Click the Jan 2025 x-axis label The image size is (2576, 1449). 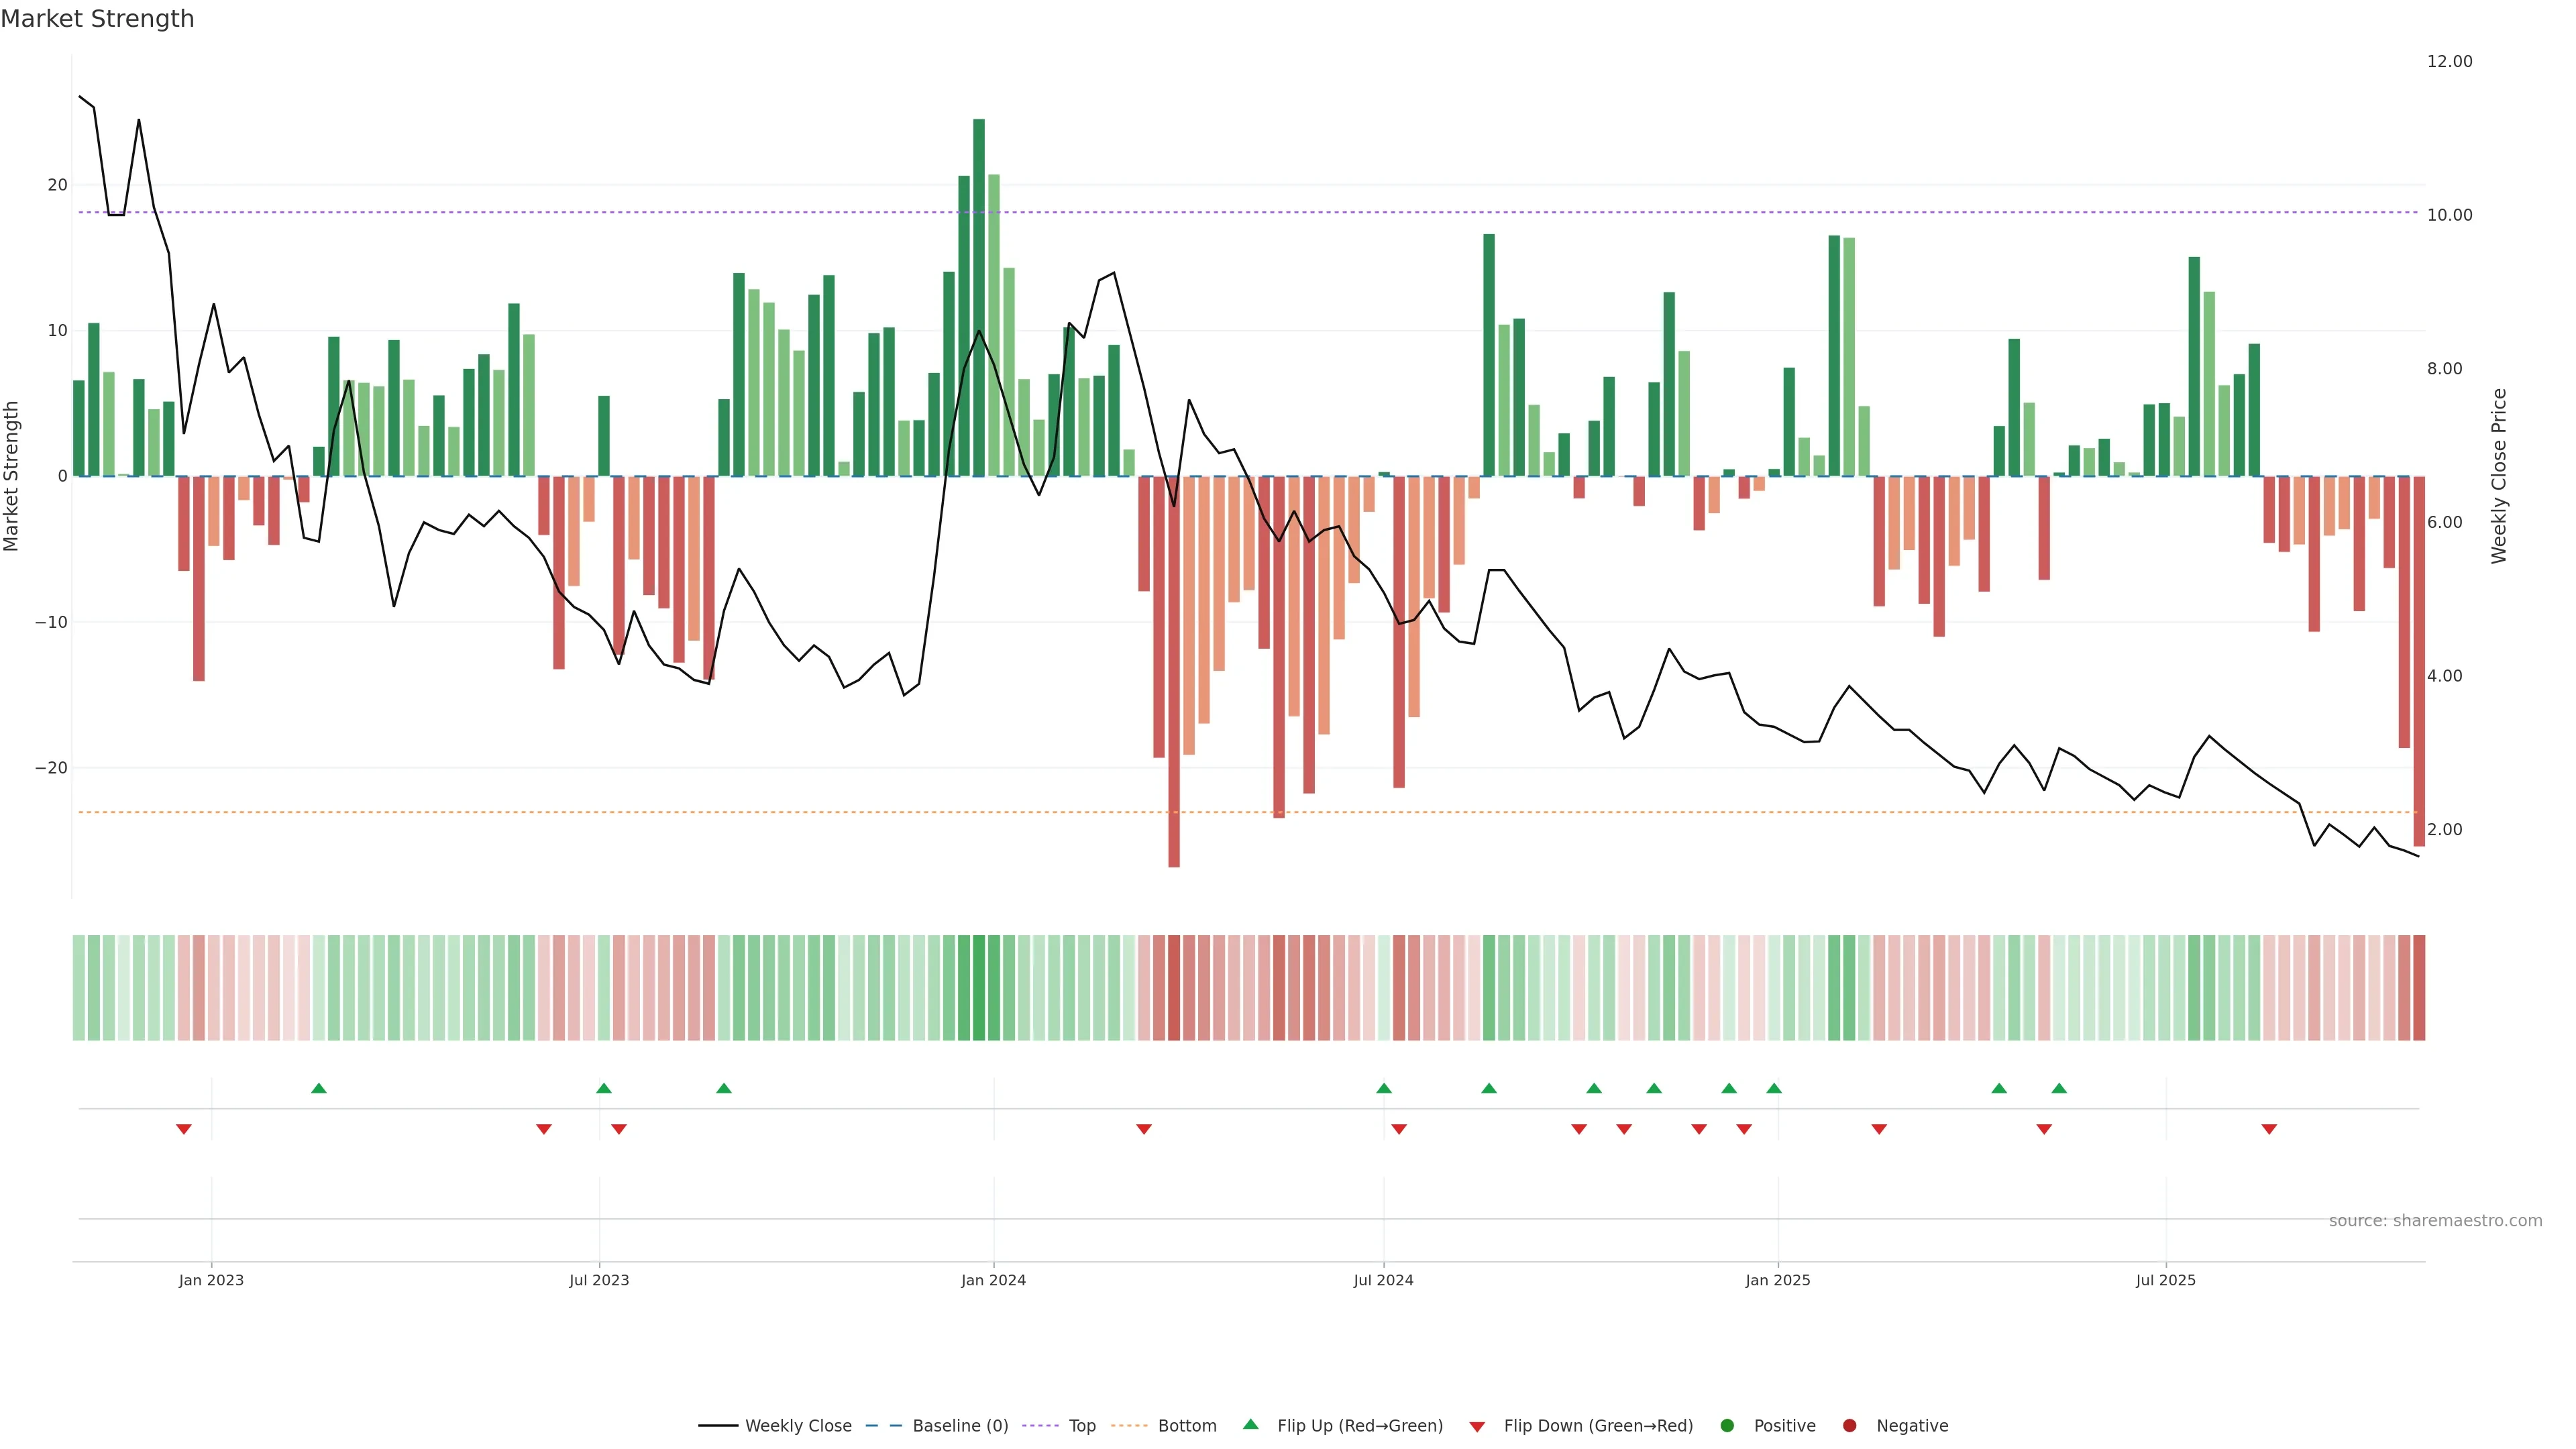pyautogui.click(x=1778, y=1280)
